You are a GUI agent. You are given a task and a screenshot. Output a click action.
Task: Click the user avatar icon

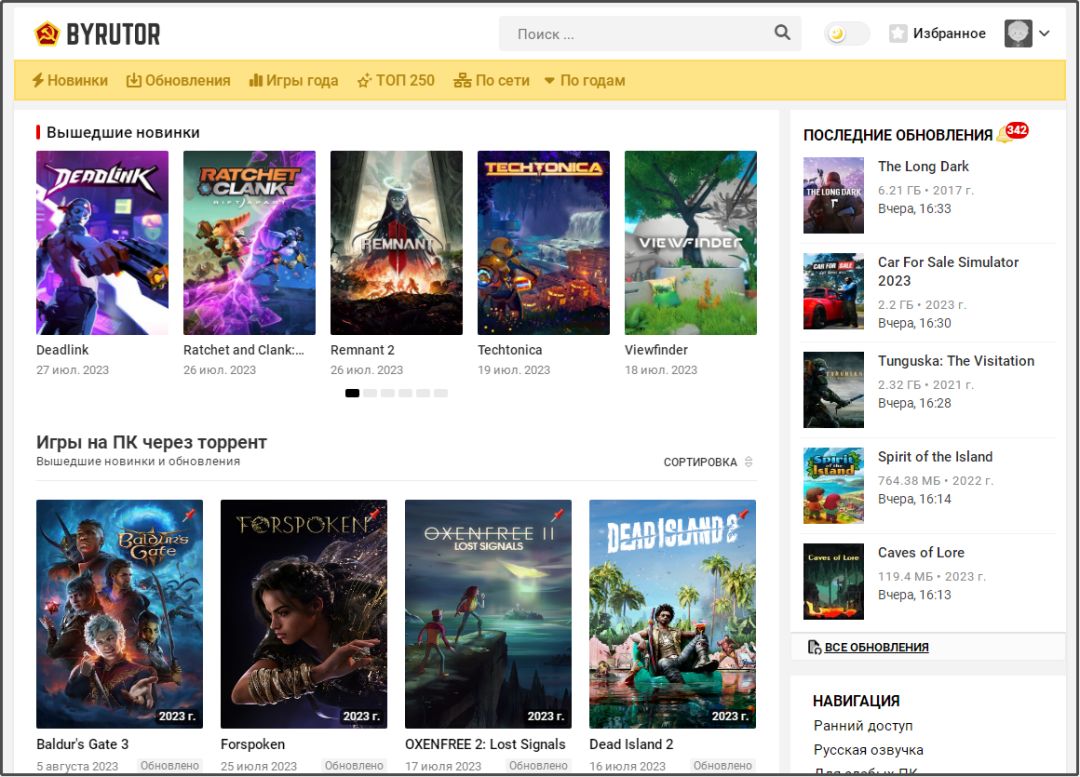tap(1018, 33)
